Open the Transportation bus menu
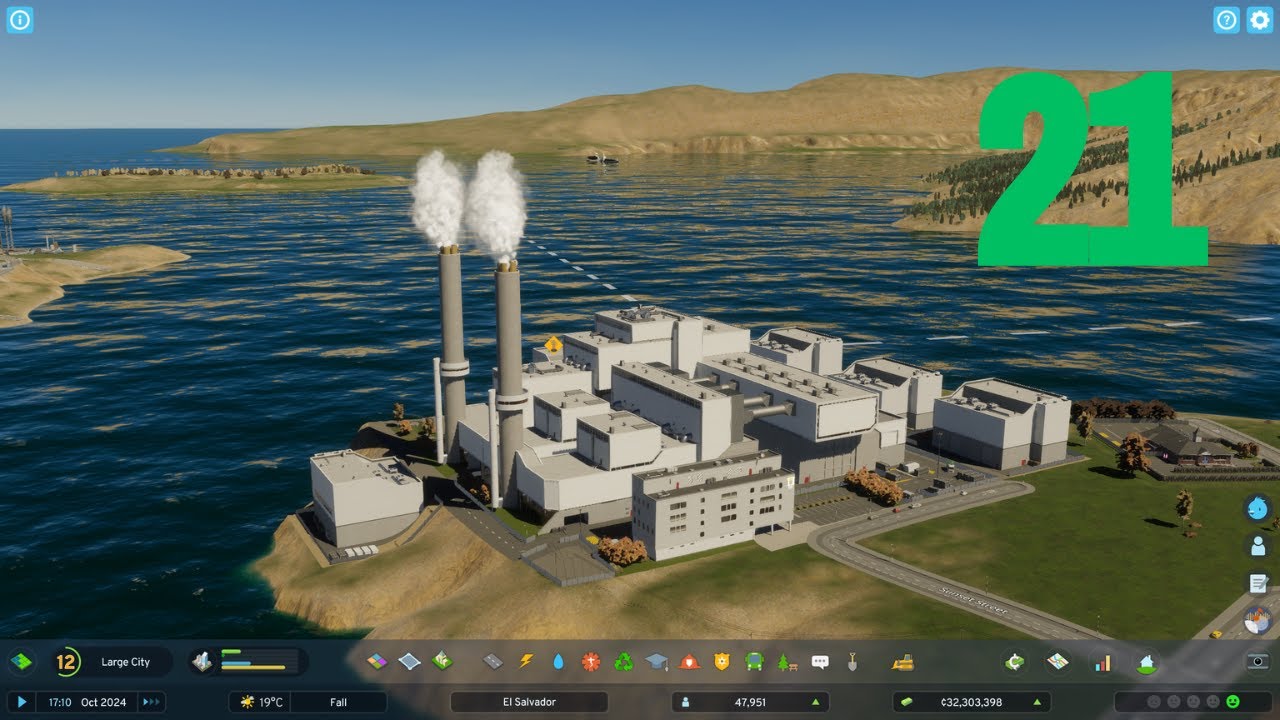1280x720 pixels. tap(754, 661)
